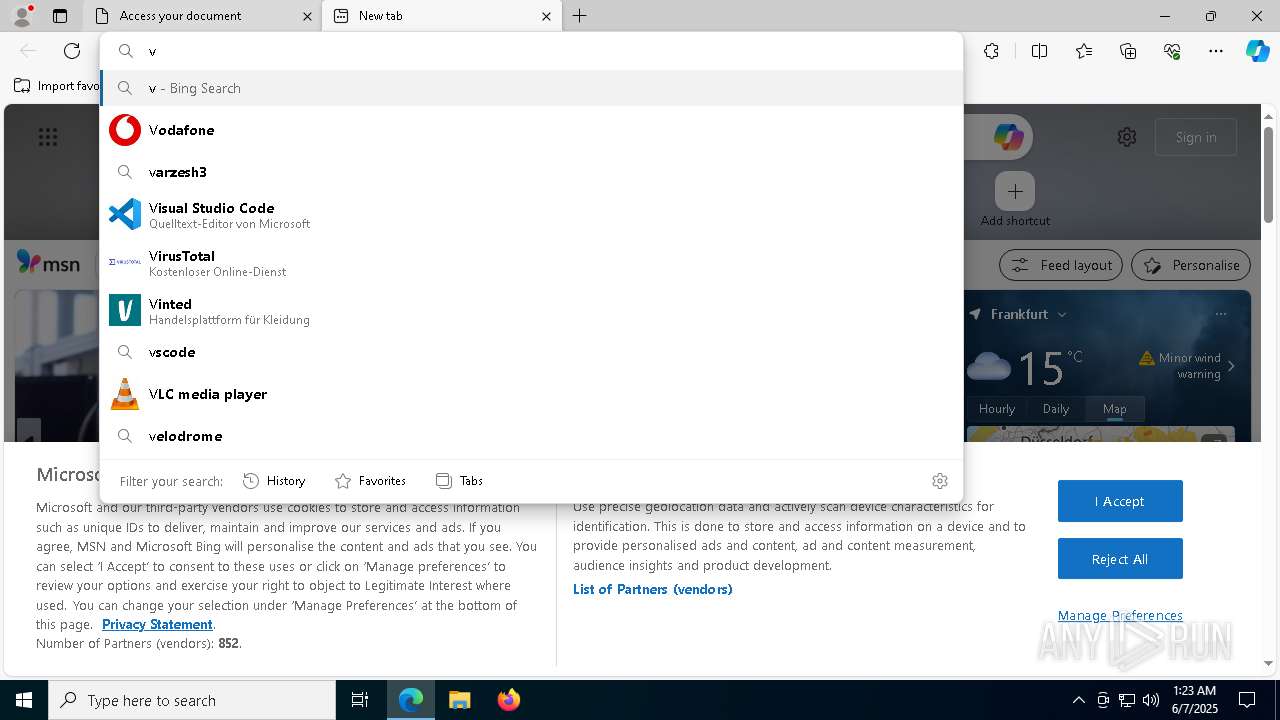Click the taskbar search box
Viewport: 1280px width, 720px height.
[192, 700]
